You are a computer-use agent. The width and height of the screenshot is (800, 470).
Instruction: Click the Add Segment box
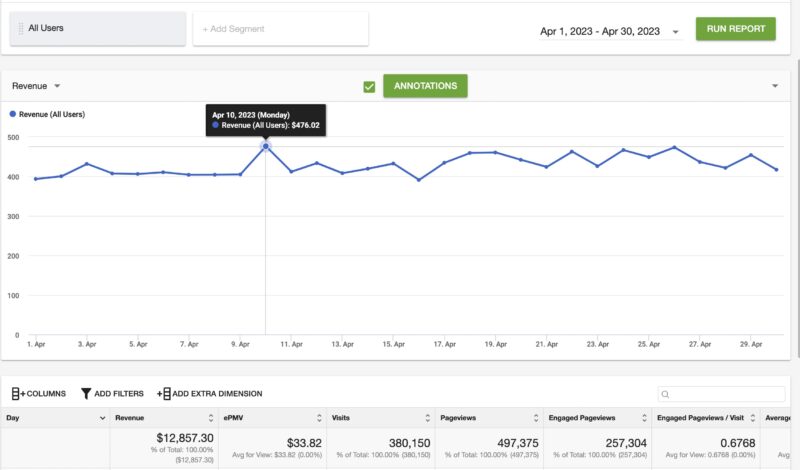click(x=280, y=29)
